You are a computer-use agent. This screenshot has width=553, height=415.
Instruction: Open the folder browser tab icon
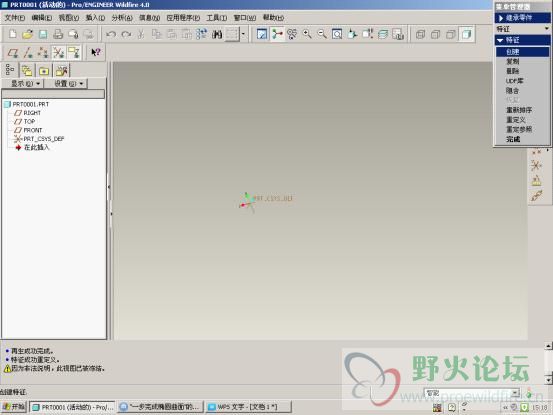point(27,71)
